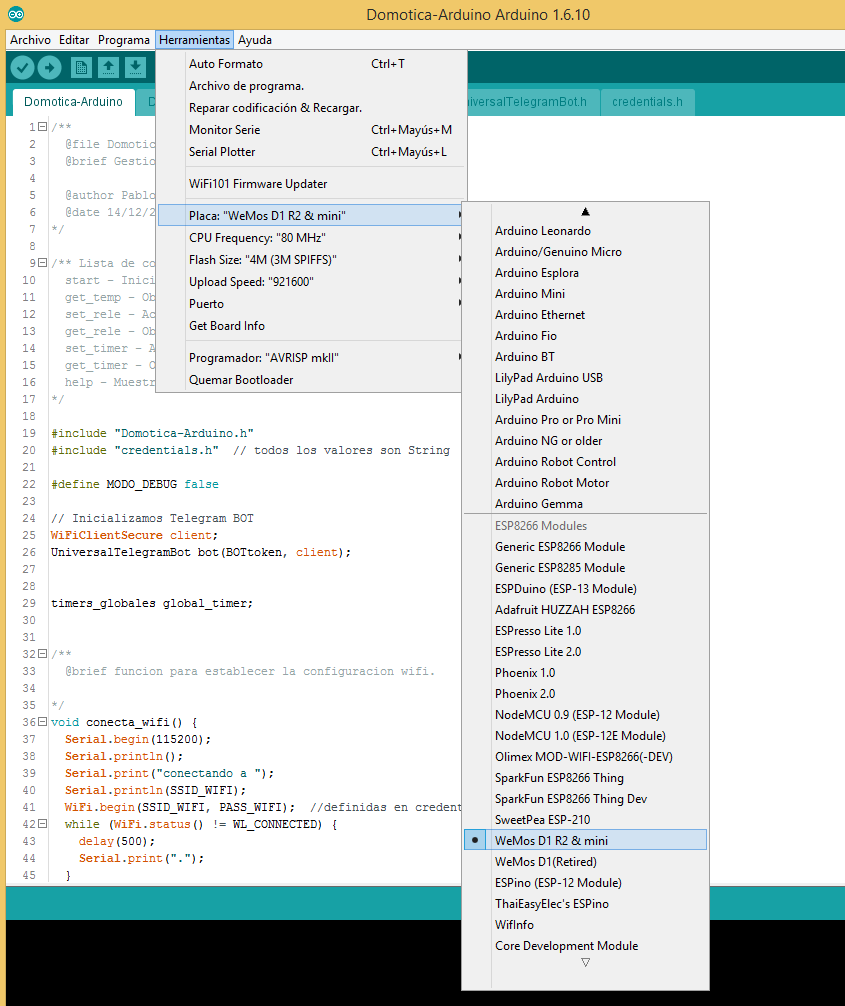Click the Open sketch up-arrow icon
The image size is (845, 1006).
108,67
